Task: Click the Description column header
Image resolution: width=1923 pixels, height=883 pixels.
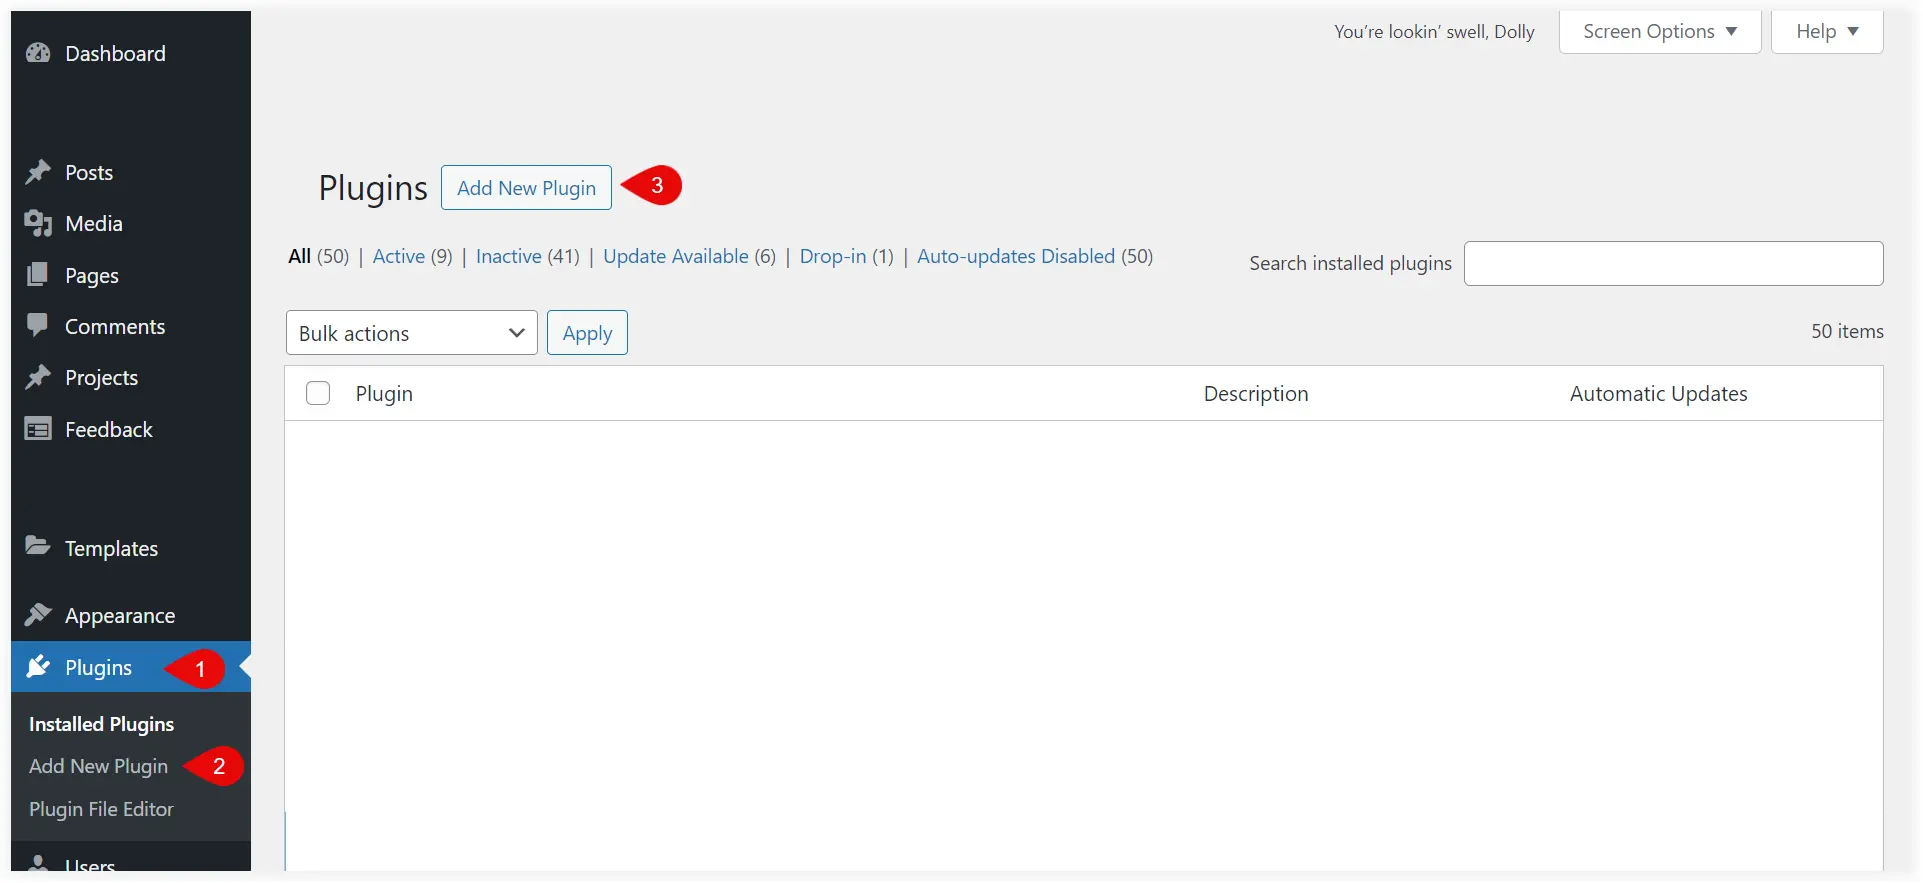Action: tap(1256, 393)
